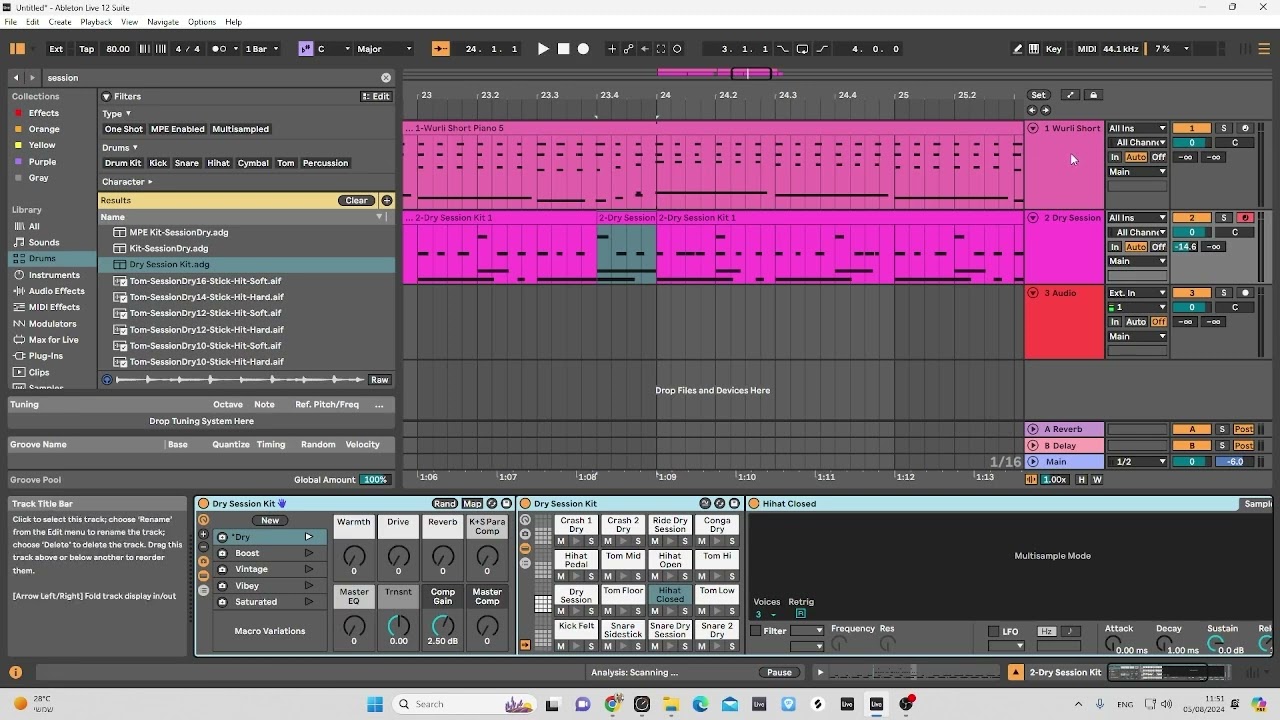Set track 3 Audio monitoring to In

(1115, 322)
